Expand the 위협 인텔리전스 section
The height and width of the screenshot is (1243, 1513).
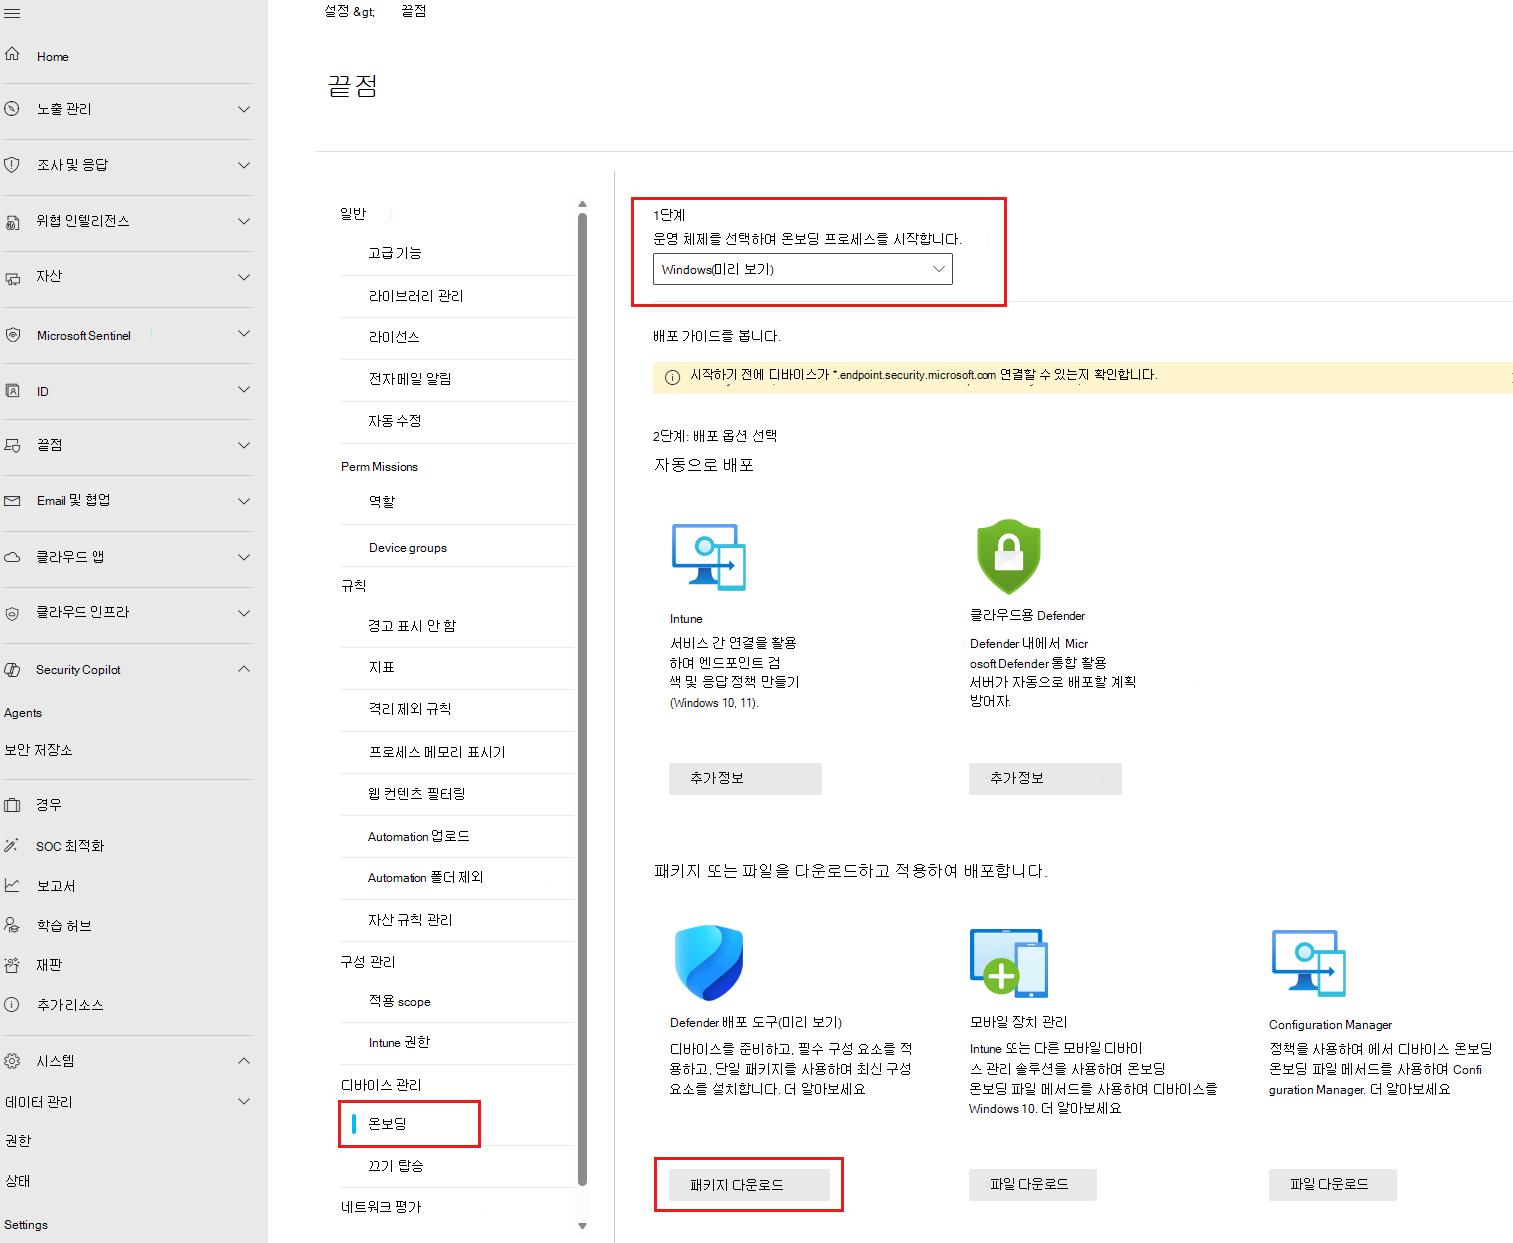244,221
